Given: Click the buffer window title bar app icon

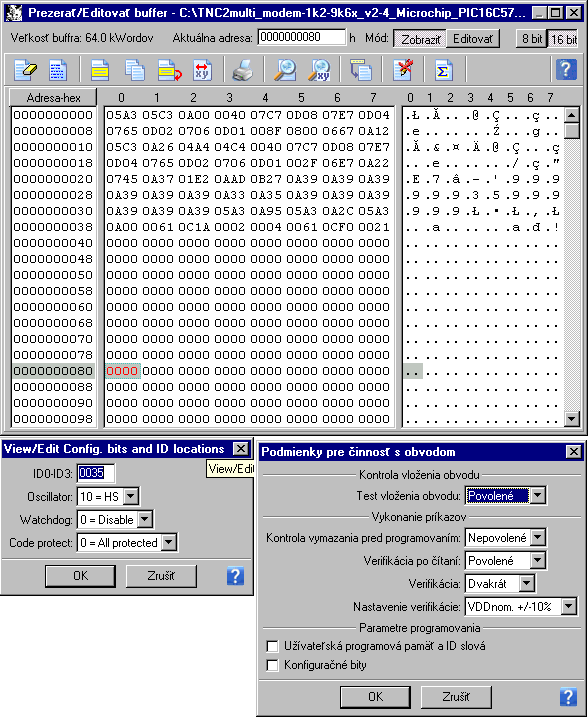Looking at the screenshot, I should [14, 12].
